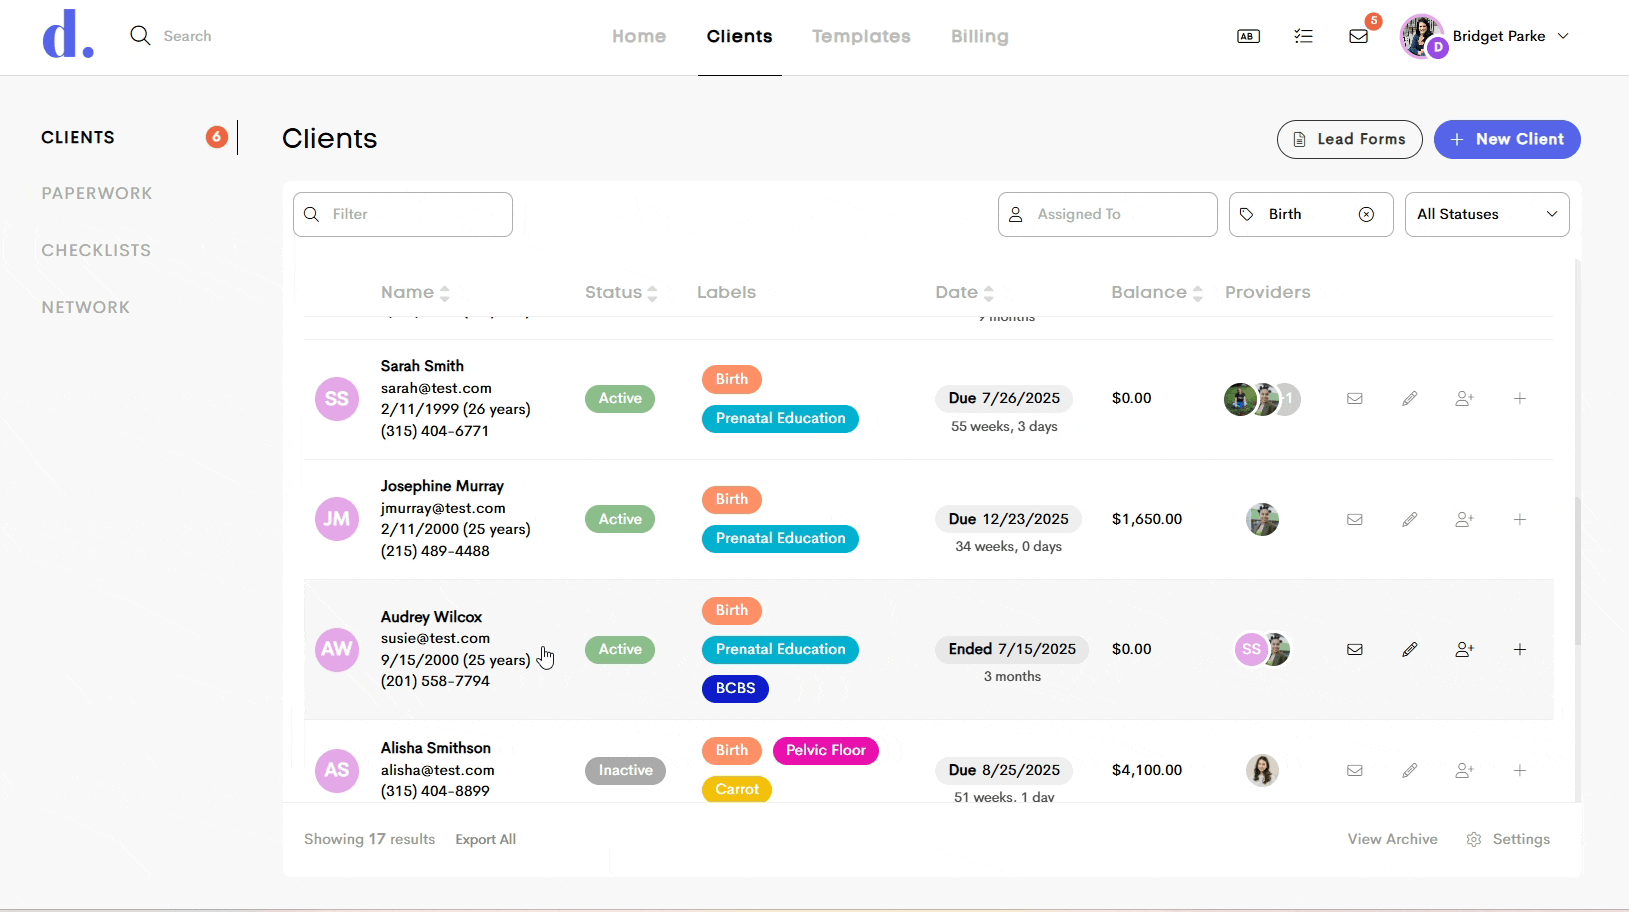
Task: Assign a provider to Alisha Smithson
Action: click(x=1465, y=770)
